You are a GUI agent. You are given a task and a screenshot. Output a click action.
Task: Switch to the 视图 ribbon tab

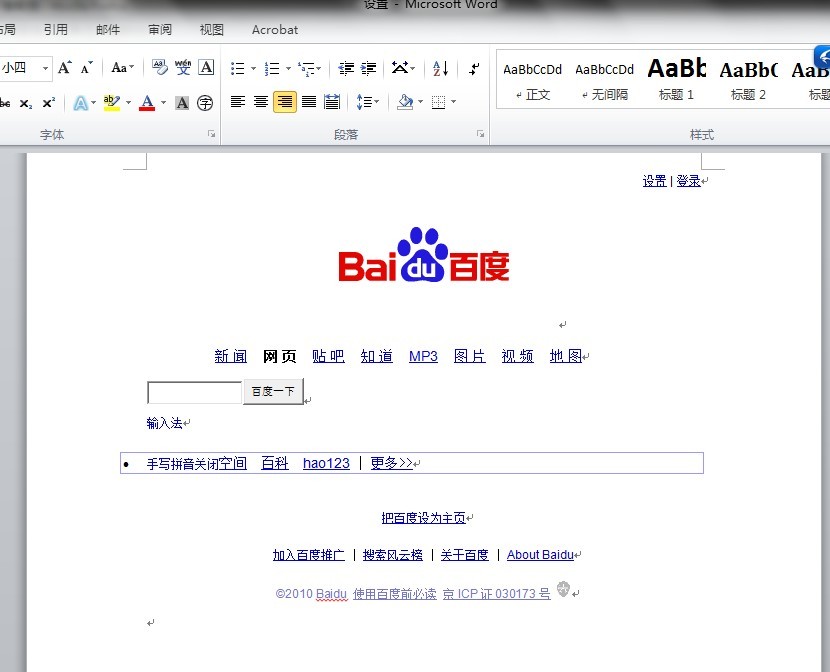pos(211,30)
